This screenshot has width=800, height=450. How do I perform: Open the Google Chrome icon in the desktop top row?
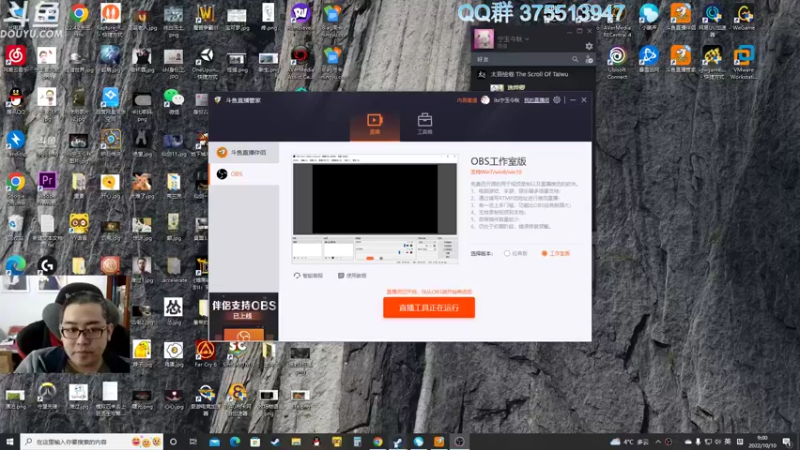click(79, 19)
